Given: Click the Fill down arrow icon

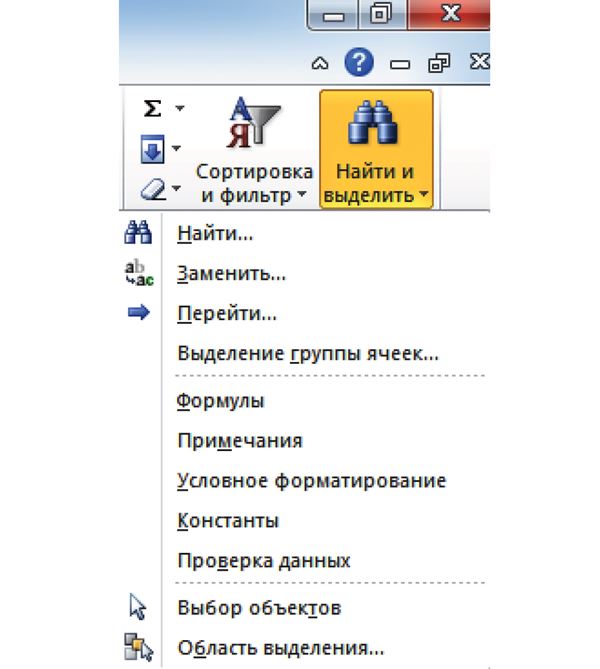Looking at the screenshot, I should [152, 149].
